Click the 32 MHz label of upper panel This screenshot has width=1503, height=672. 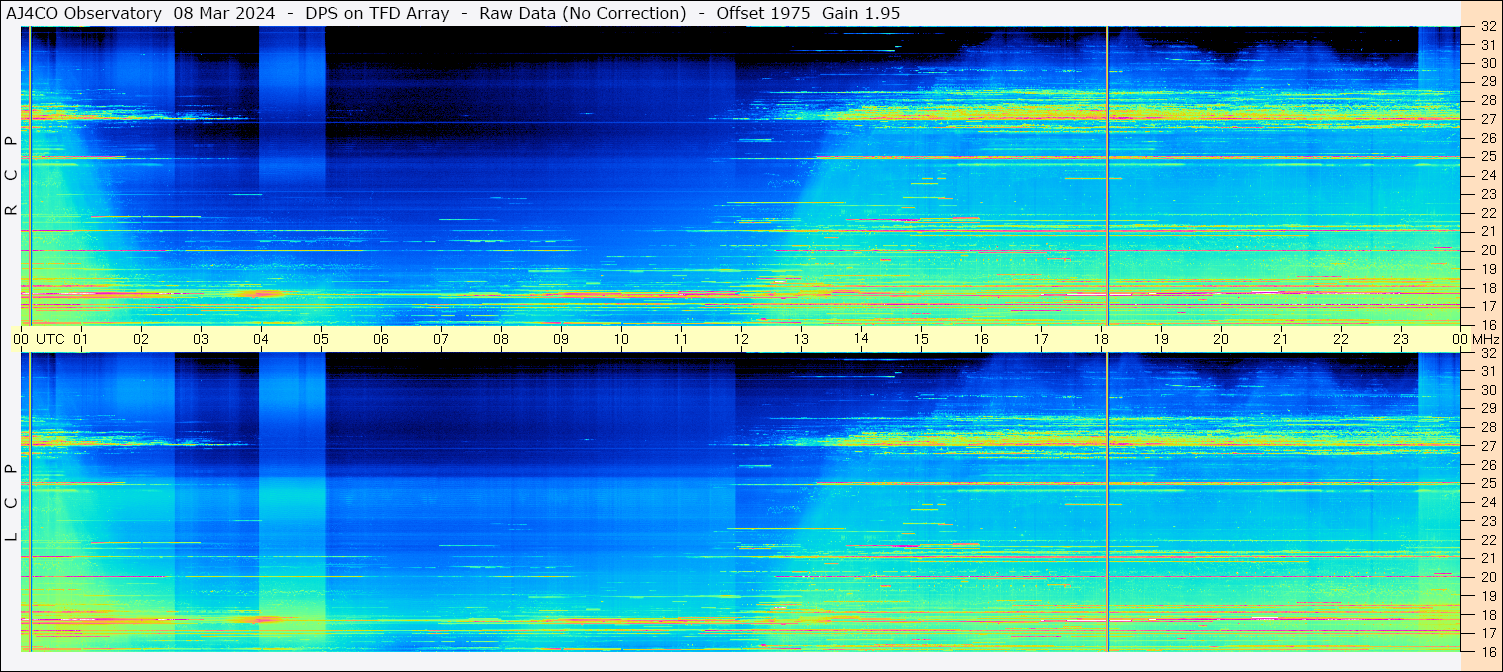click(x=1487, y=28)
